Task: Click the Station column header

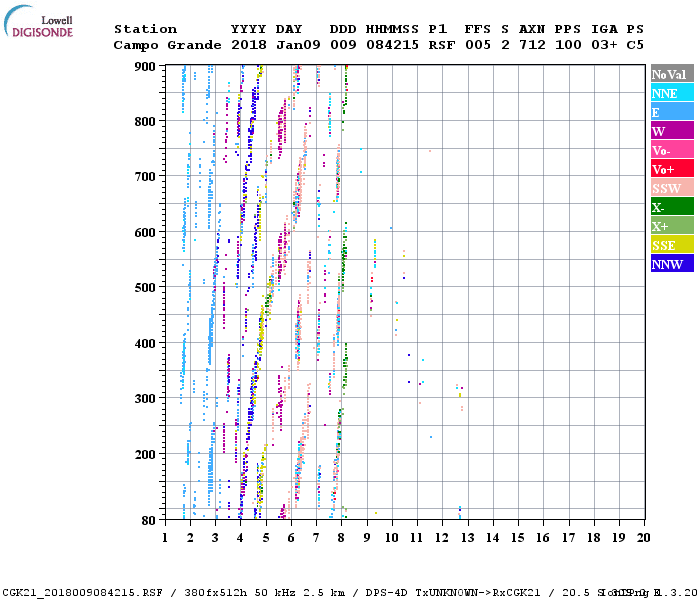Action: (x=146, y=29)
